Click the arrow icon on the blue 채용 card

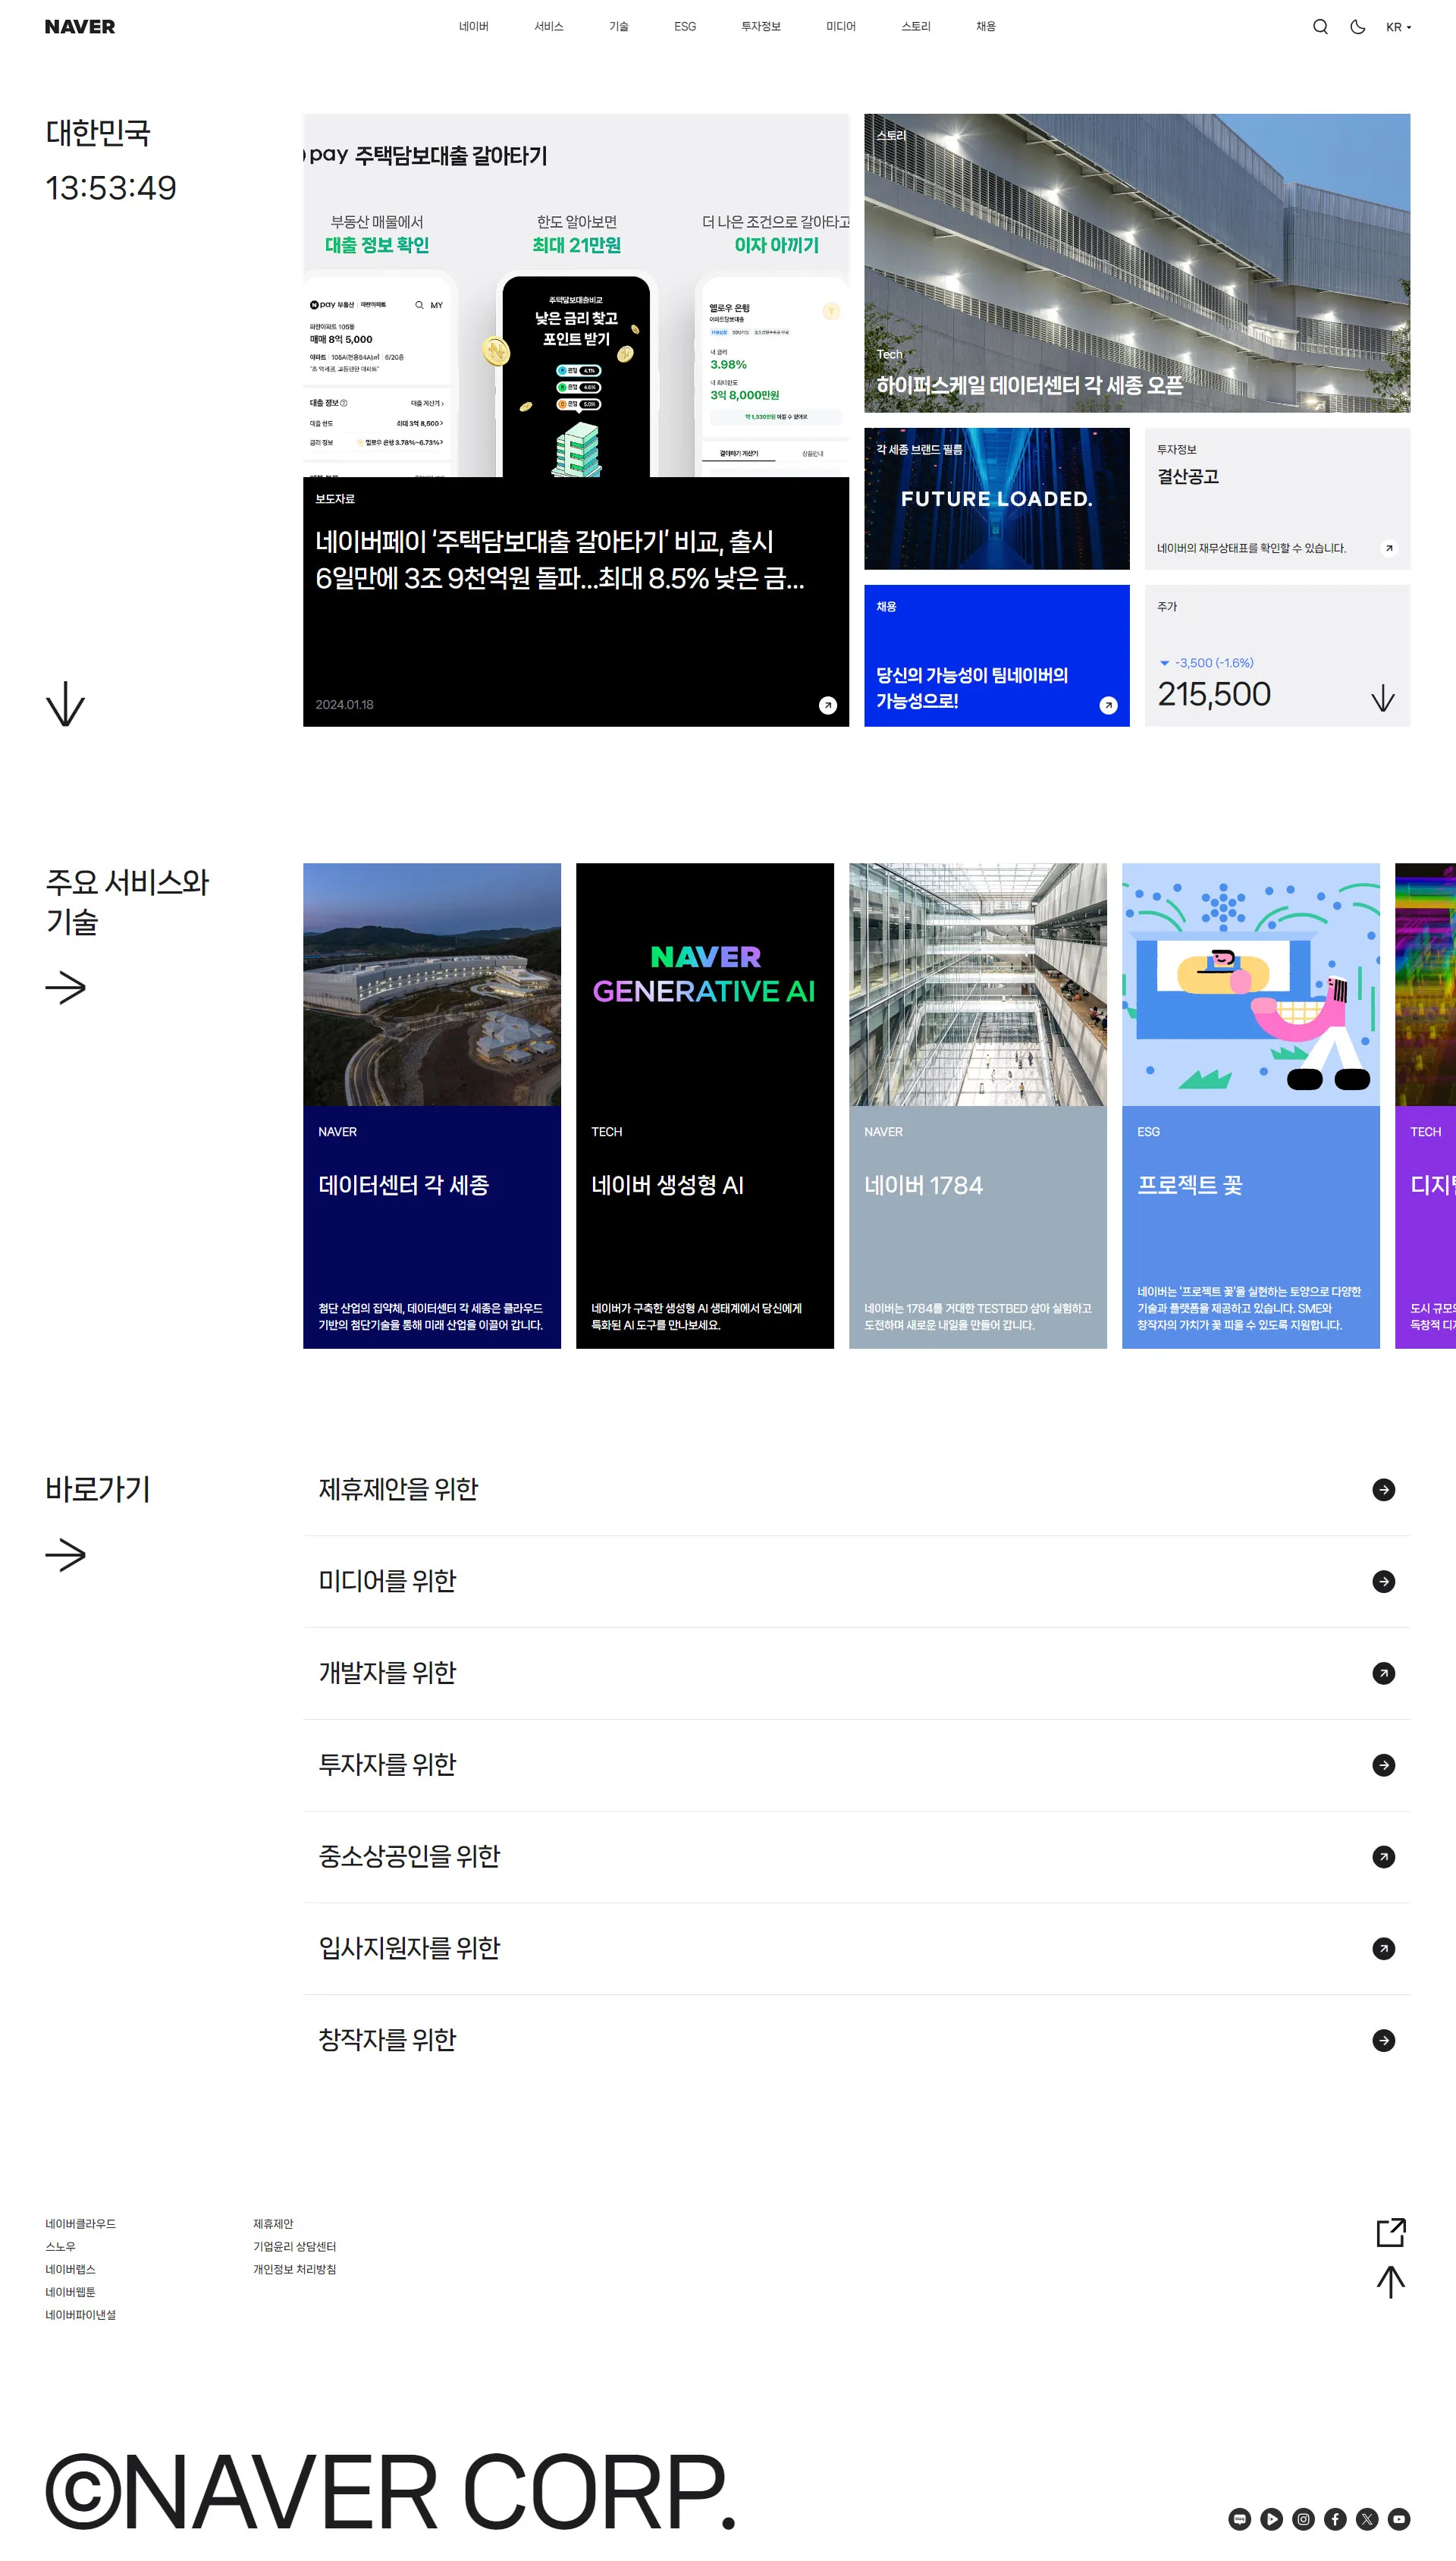pos(1108,705)
